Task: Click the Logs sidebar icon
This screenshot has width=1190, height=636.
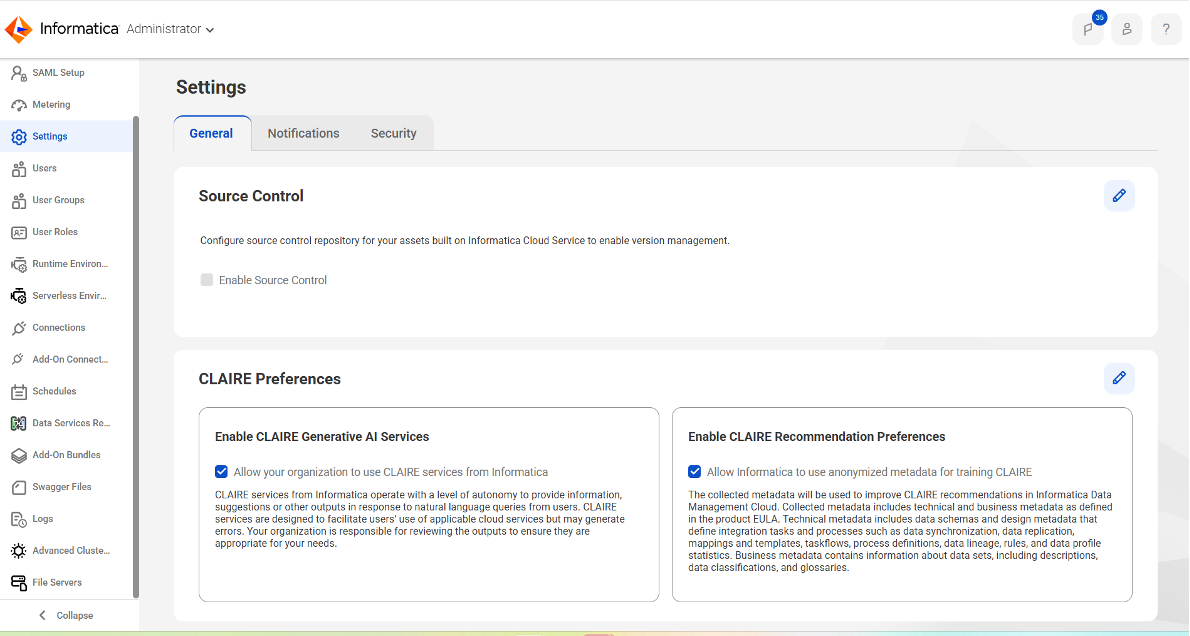Action: coord(18,519)
